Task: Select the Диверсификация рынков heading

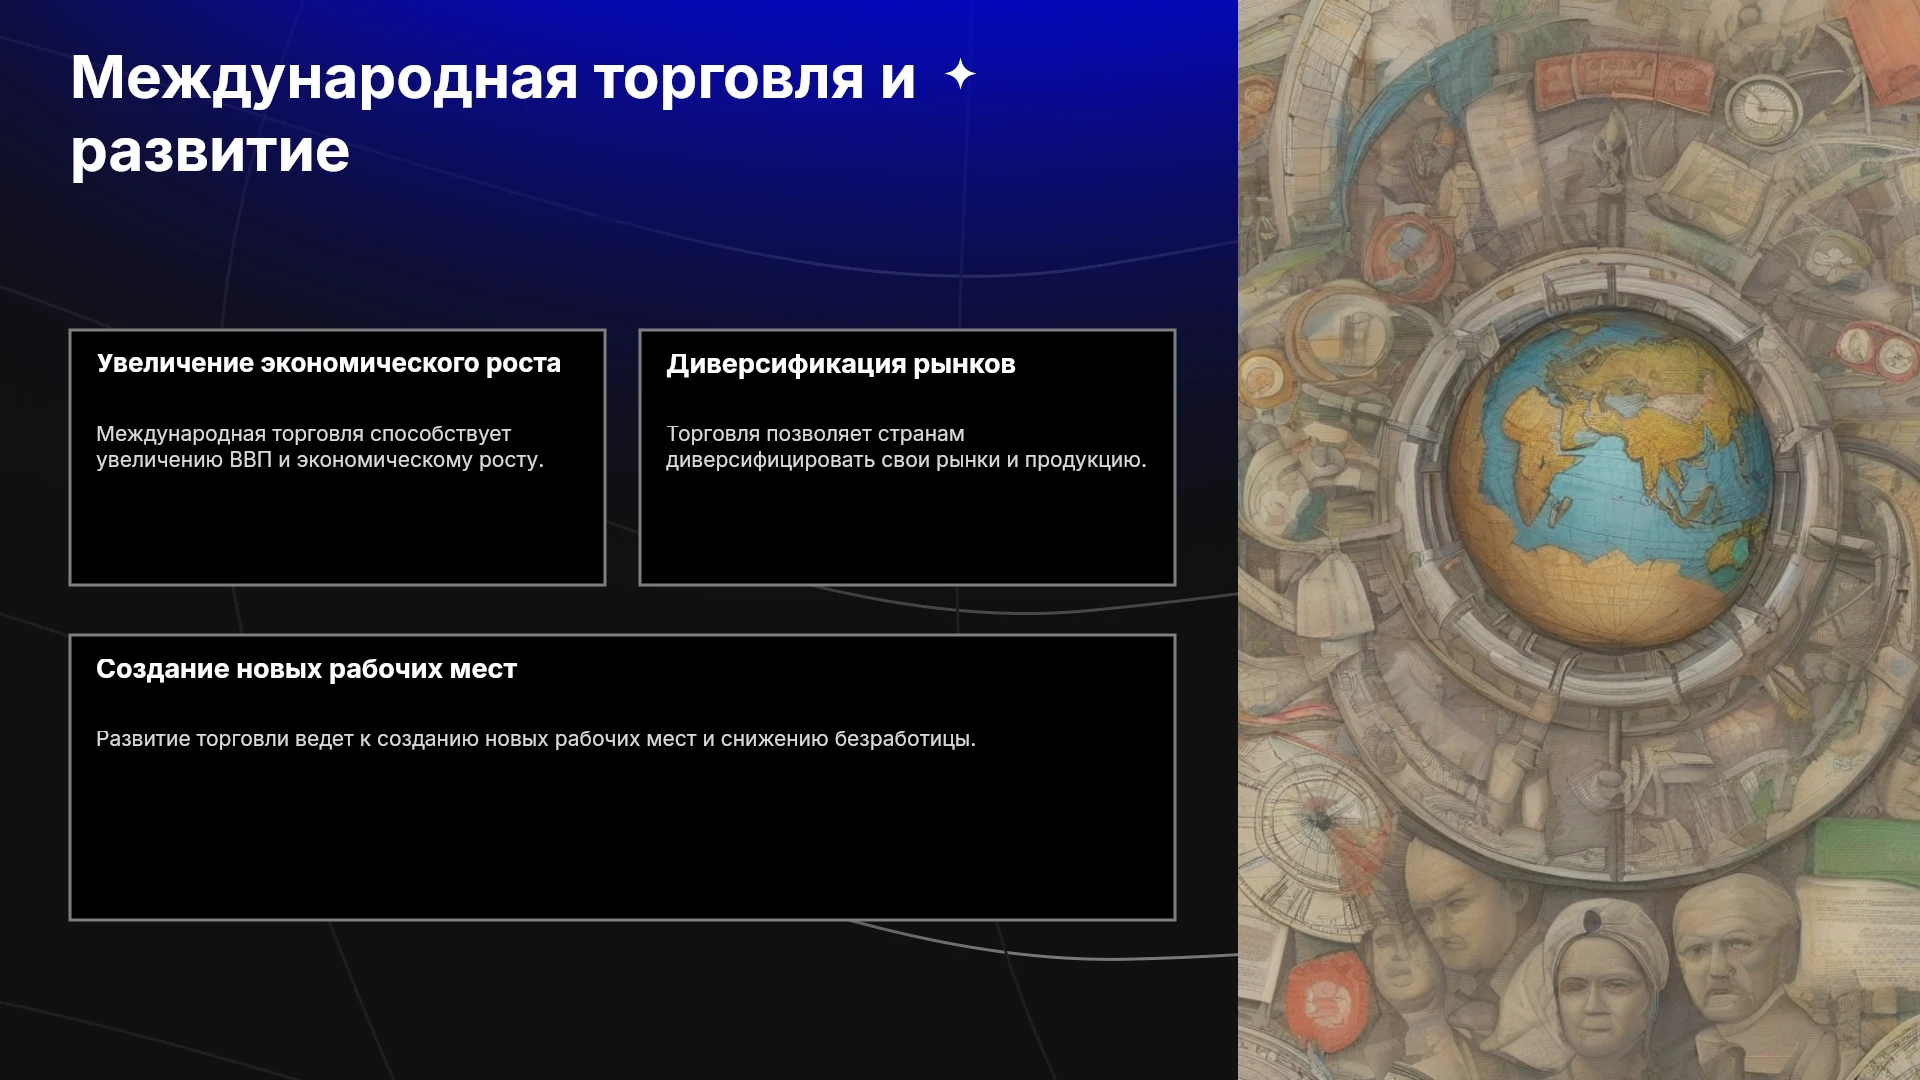Action: pos(841,364)
